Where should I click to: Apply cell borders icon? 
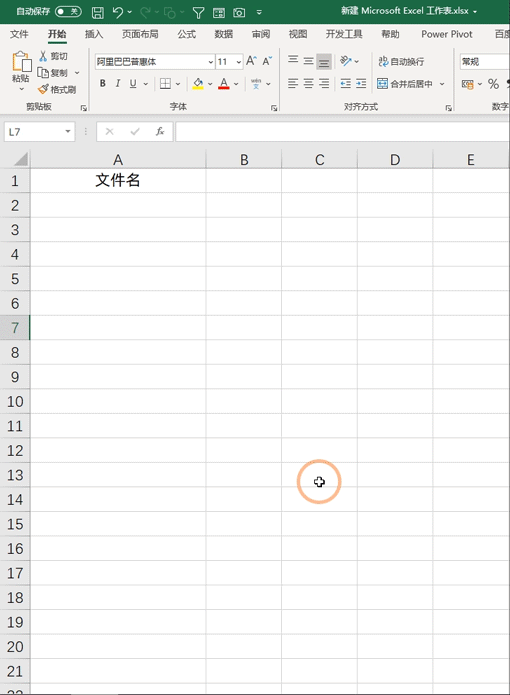(165, 83)
